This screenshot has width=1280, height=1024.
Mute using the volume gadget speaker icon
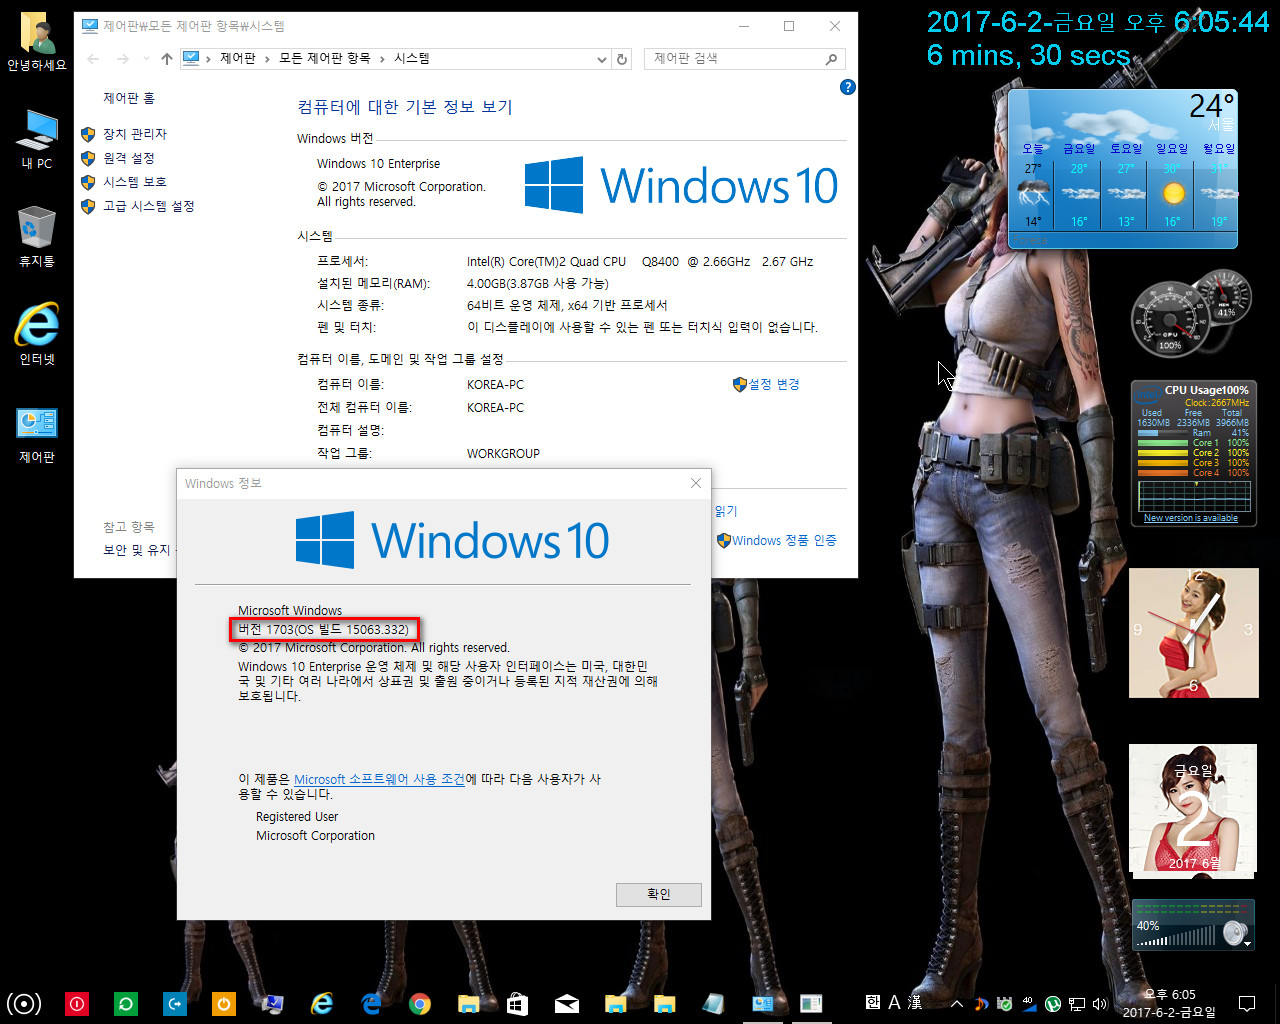coord(1234,933)
